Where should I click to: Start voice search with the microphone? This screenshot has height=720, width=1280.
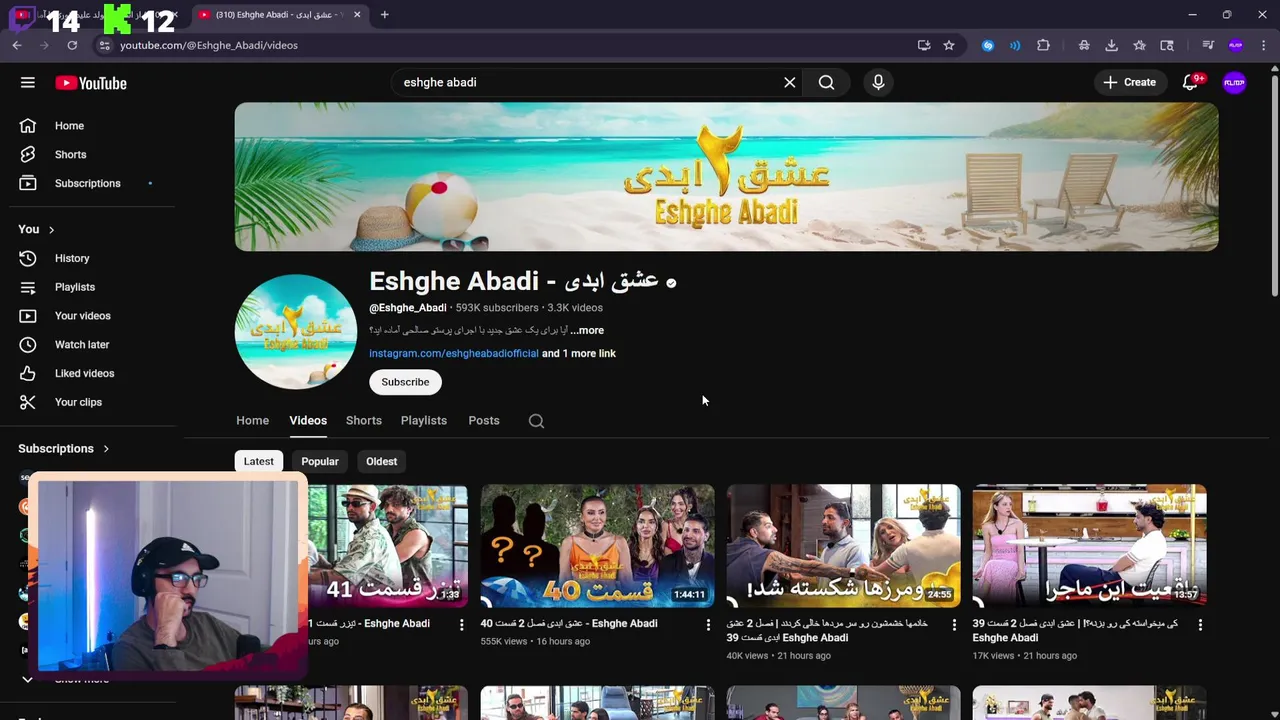(878, 82)
